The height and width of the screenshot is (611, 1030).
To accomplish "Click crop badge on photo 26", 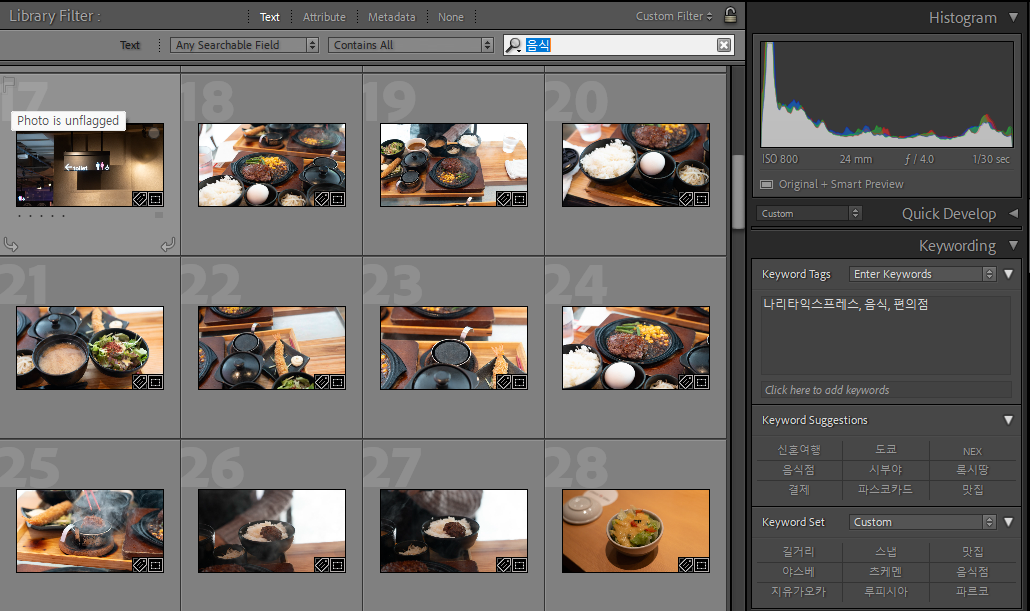I will 338,564.
